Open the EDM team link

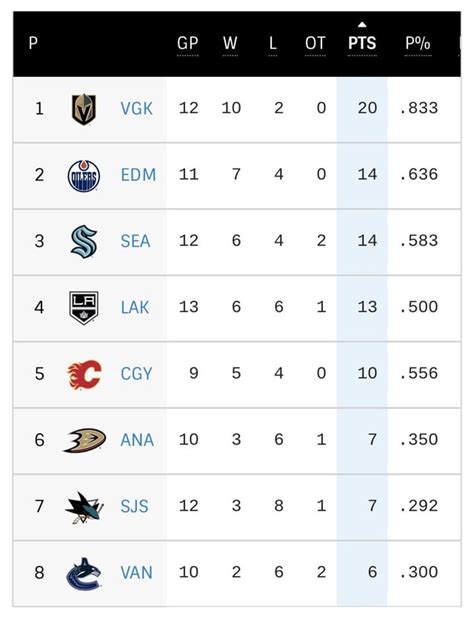(138, 175)
